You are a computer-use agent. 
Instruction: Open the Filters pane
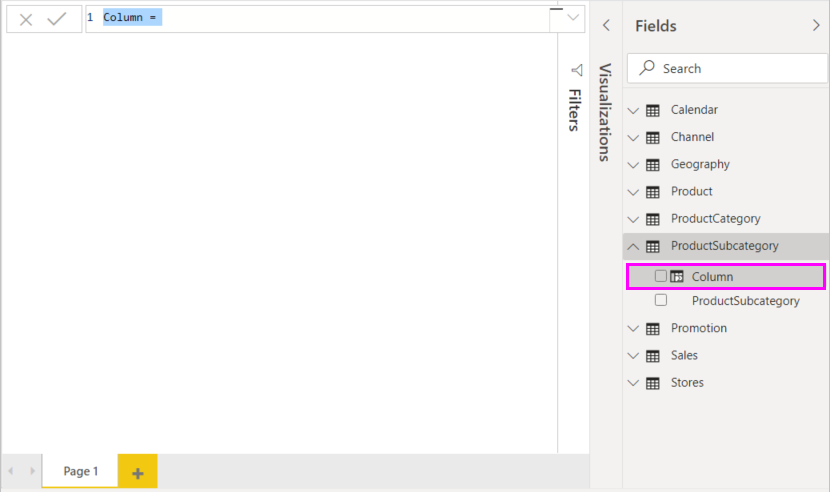574,110
